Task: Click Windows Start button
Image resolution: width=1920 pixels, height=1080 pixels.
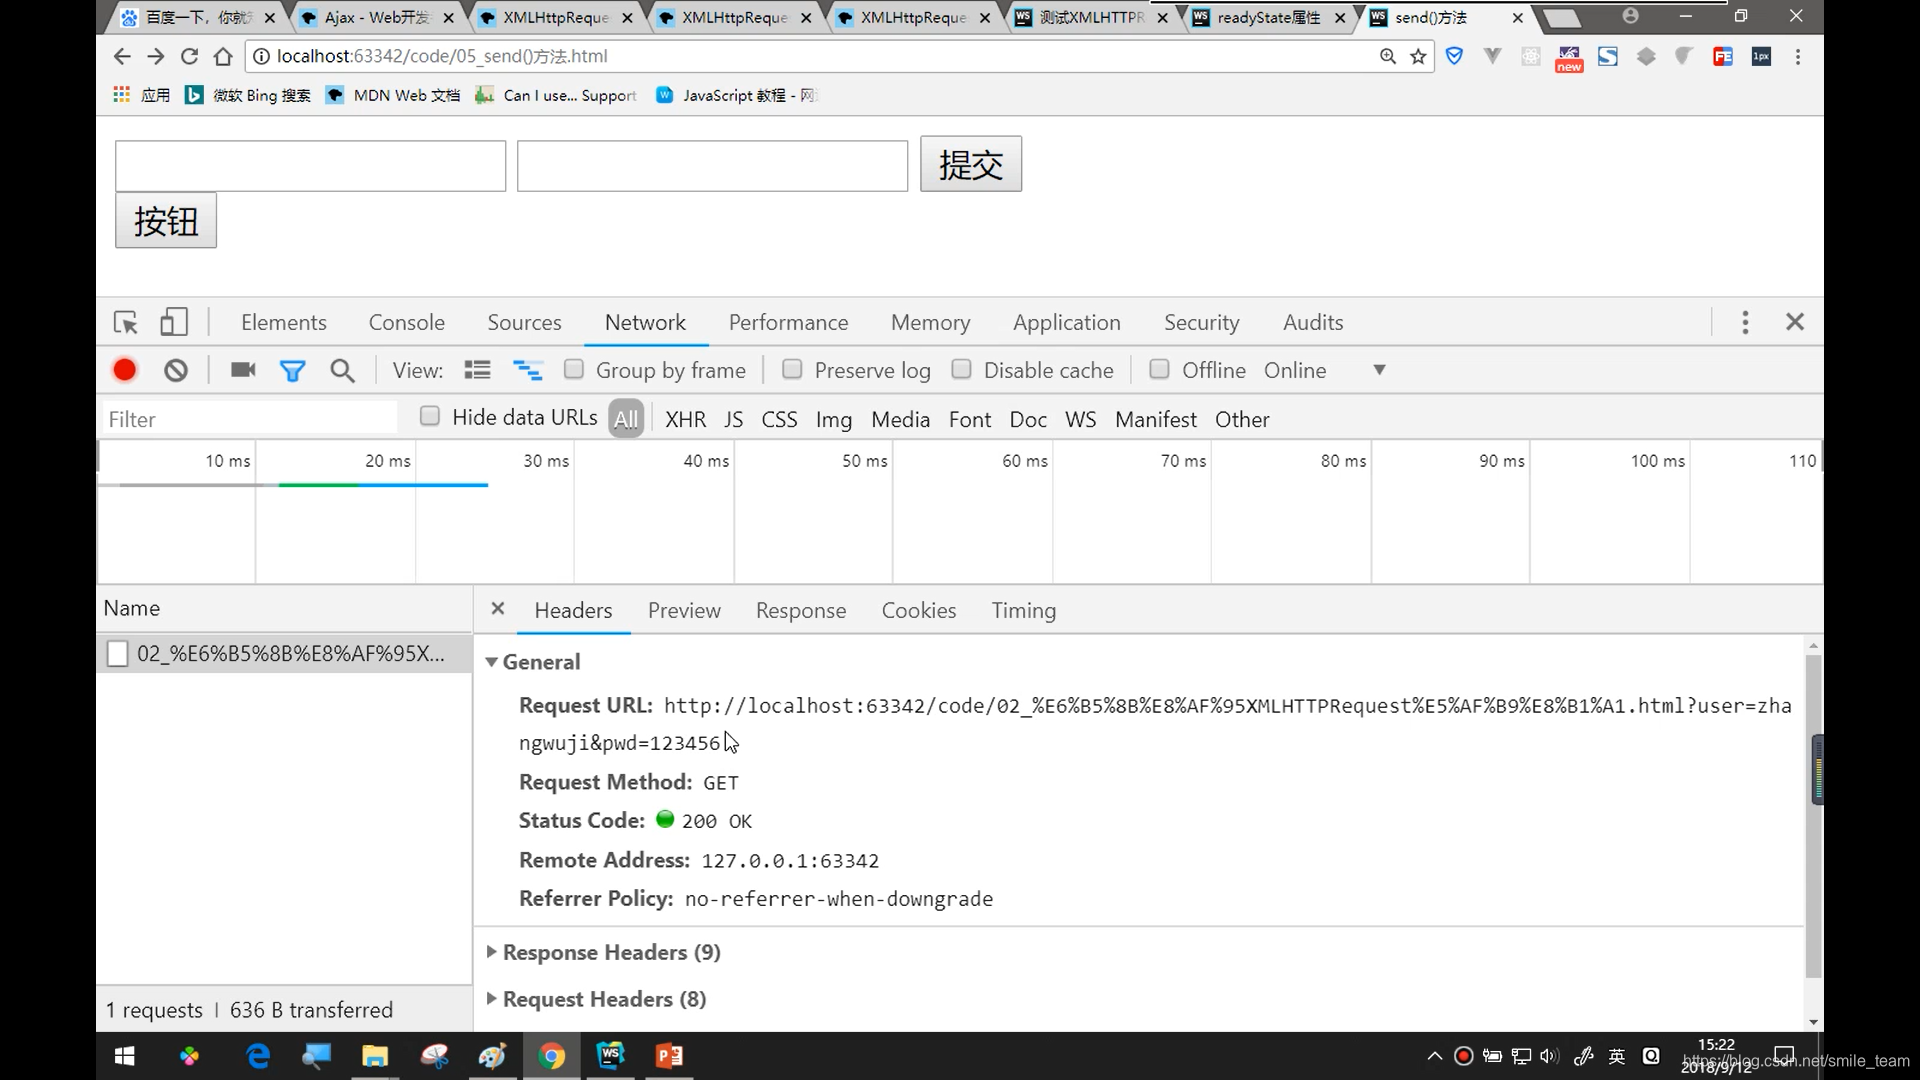Action: (x=125, y=1056)
